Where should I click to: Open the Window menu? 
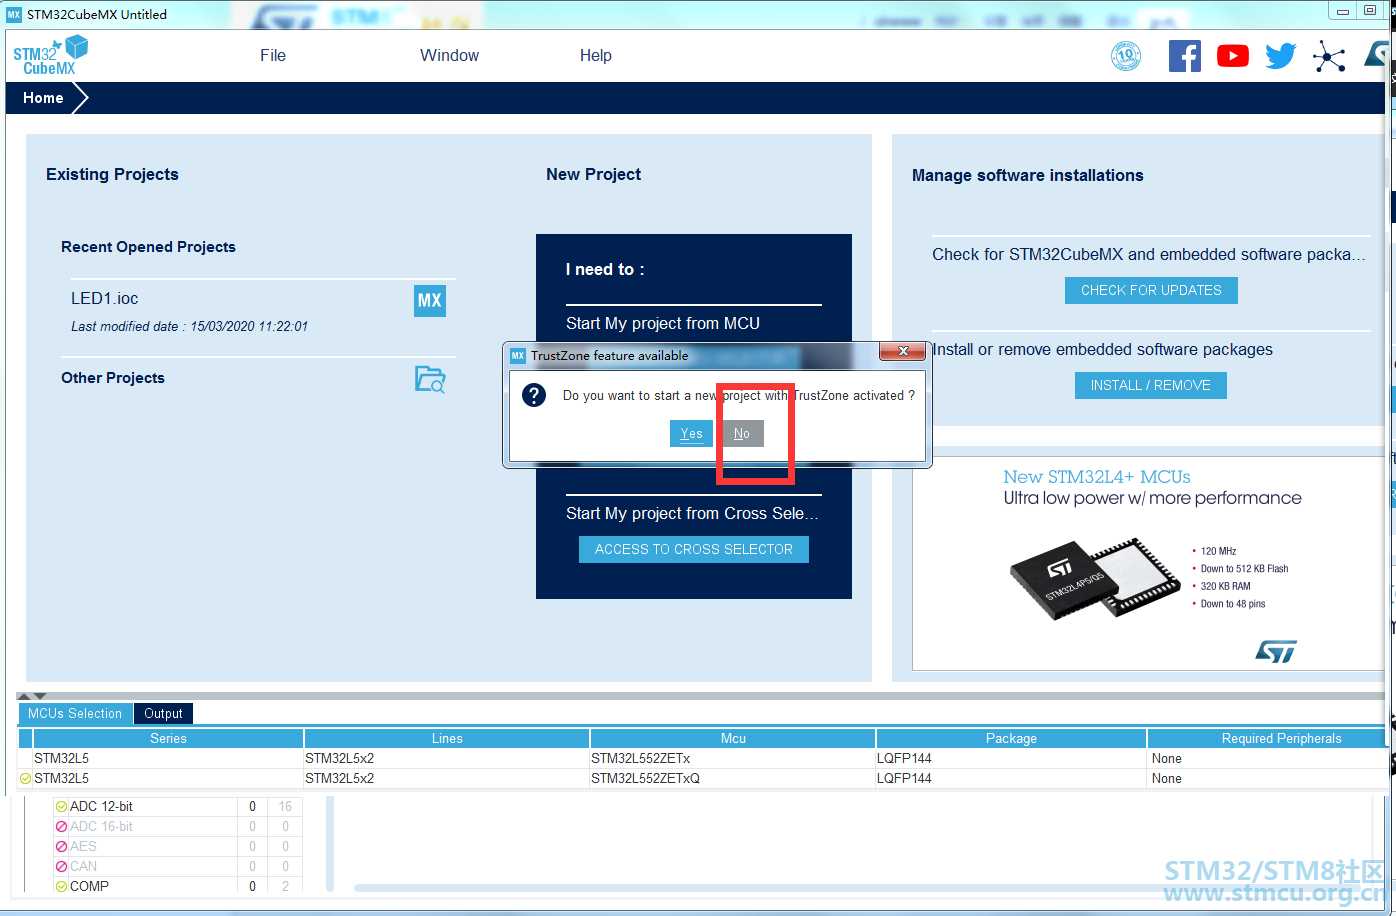449,56
